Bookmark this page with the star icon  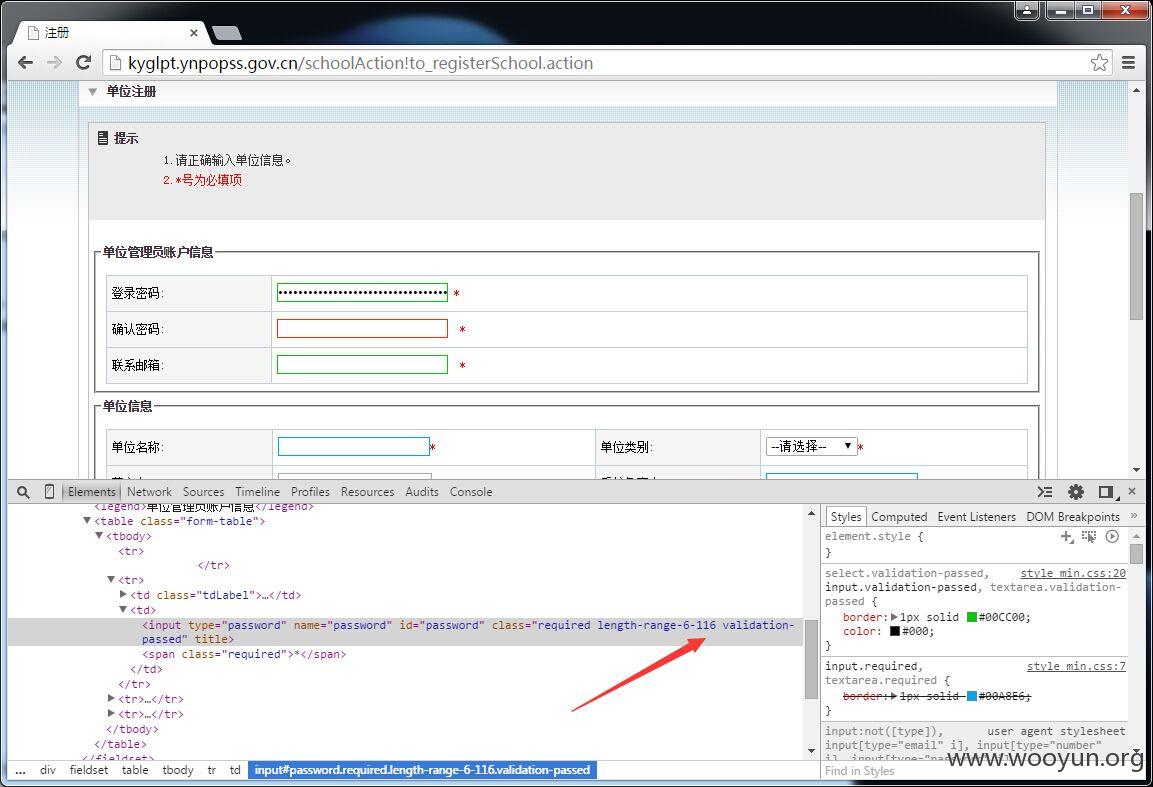click(1099, 63)
